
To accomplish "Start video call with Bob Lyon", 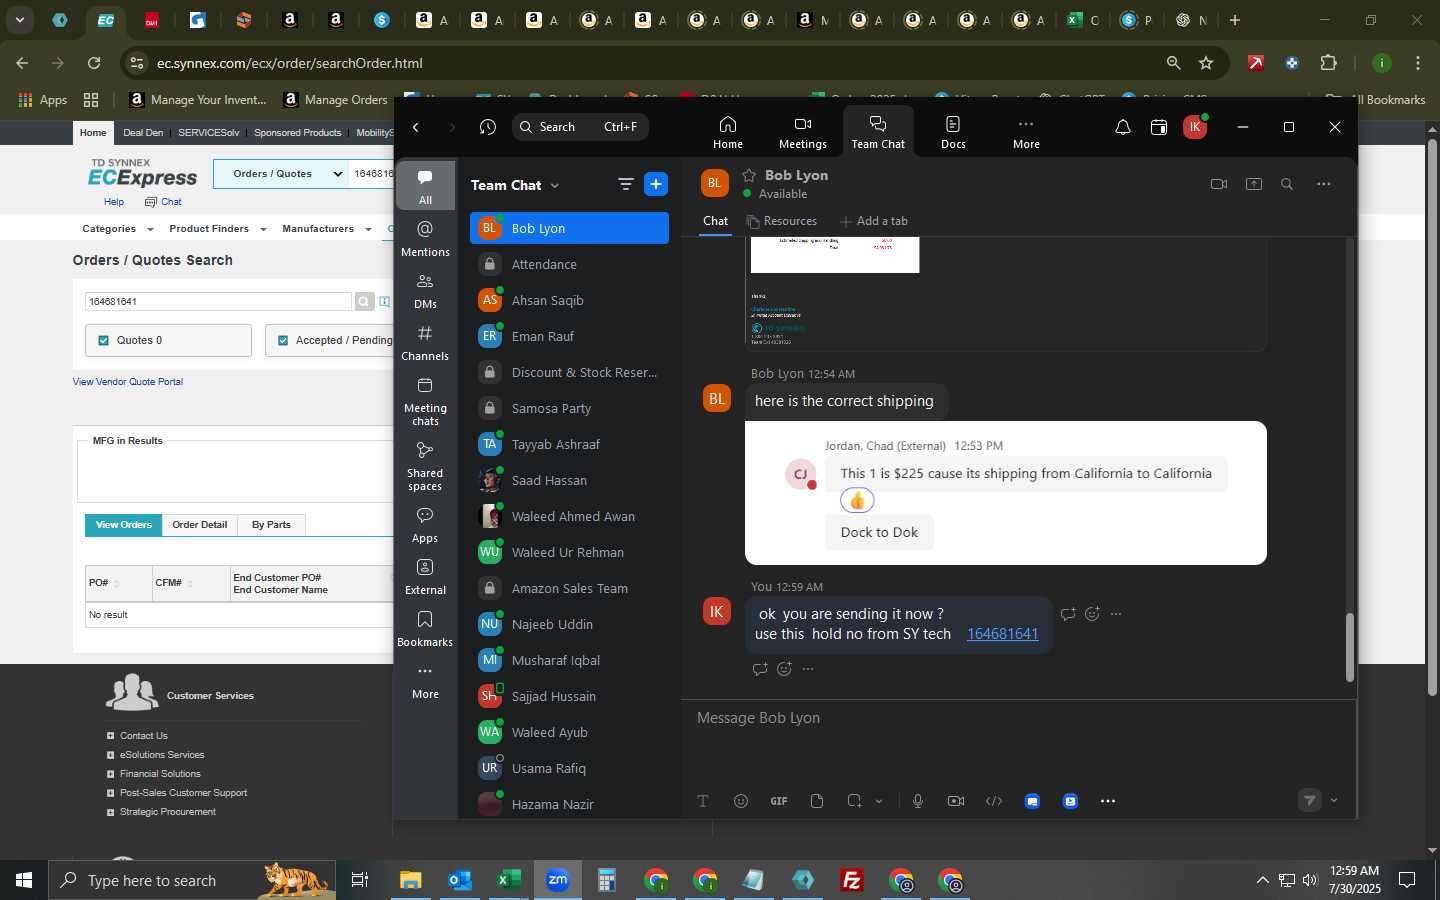I will click(1218, 184).
